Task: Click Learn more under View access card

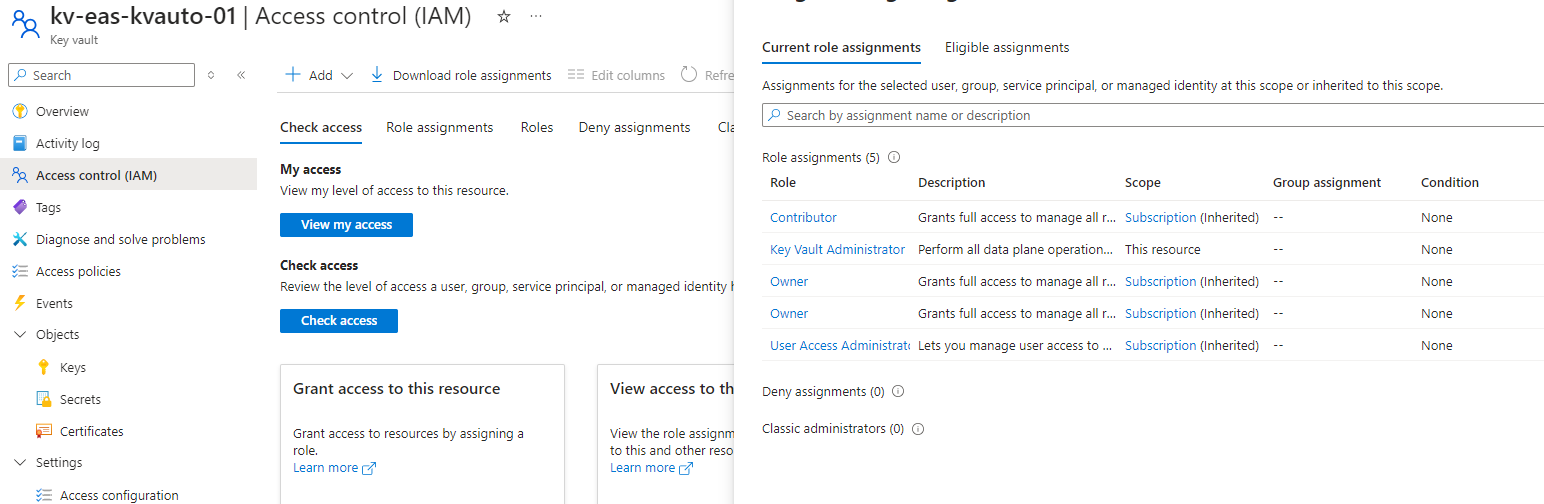Action: tap(651, 468)
